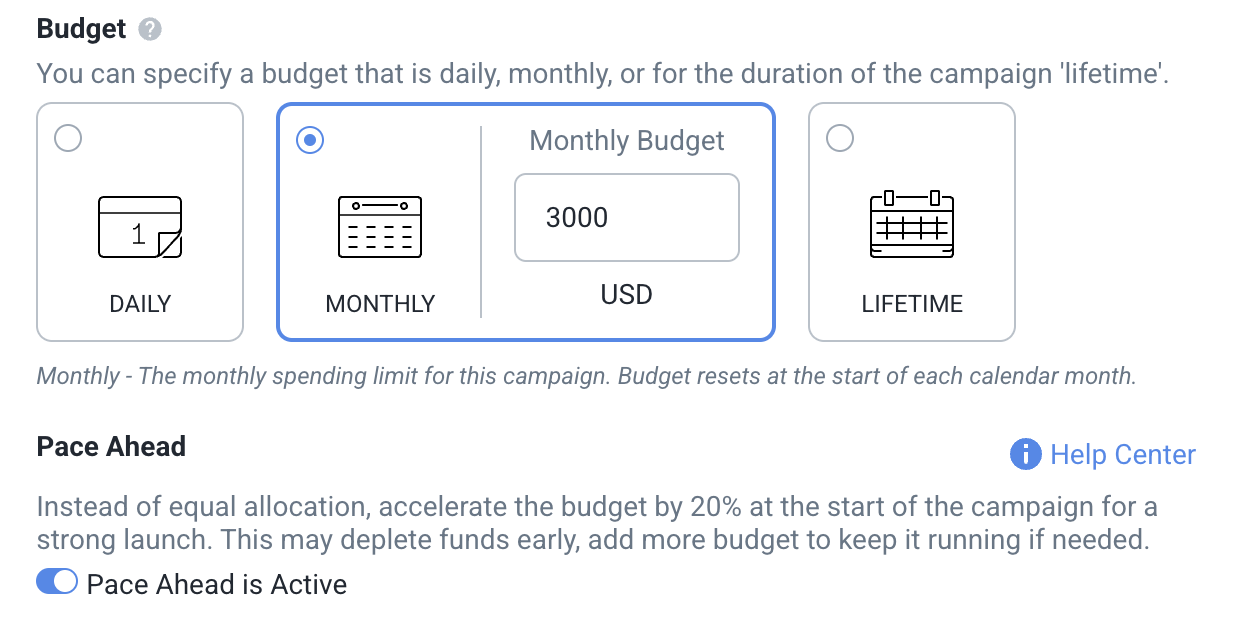Viewport: 1236px width, 632px height.
Task: Click the USD currency label under the budget field
Action: pyautogui.click(x=627, y=295)
